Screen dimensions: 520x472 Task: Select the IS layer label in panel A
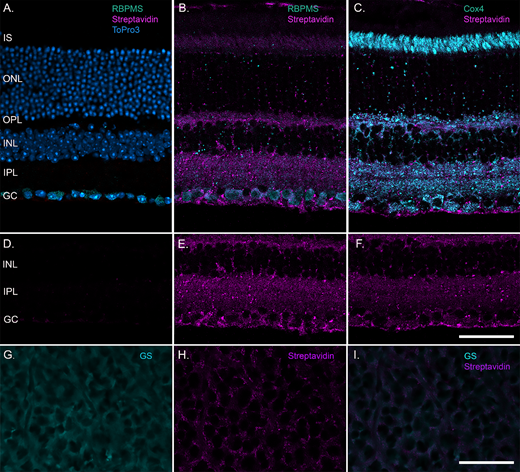(8, 38)
